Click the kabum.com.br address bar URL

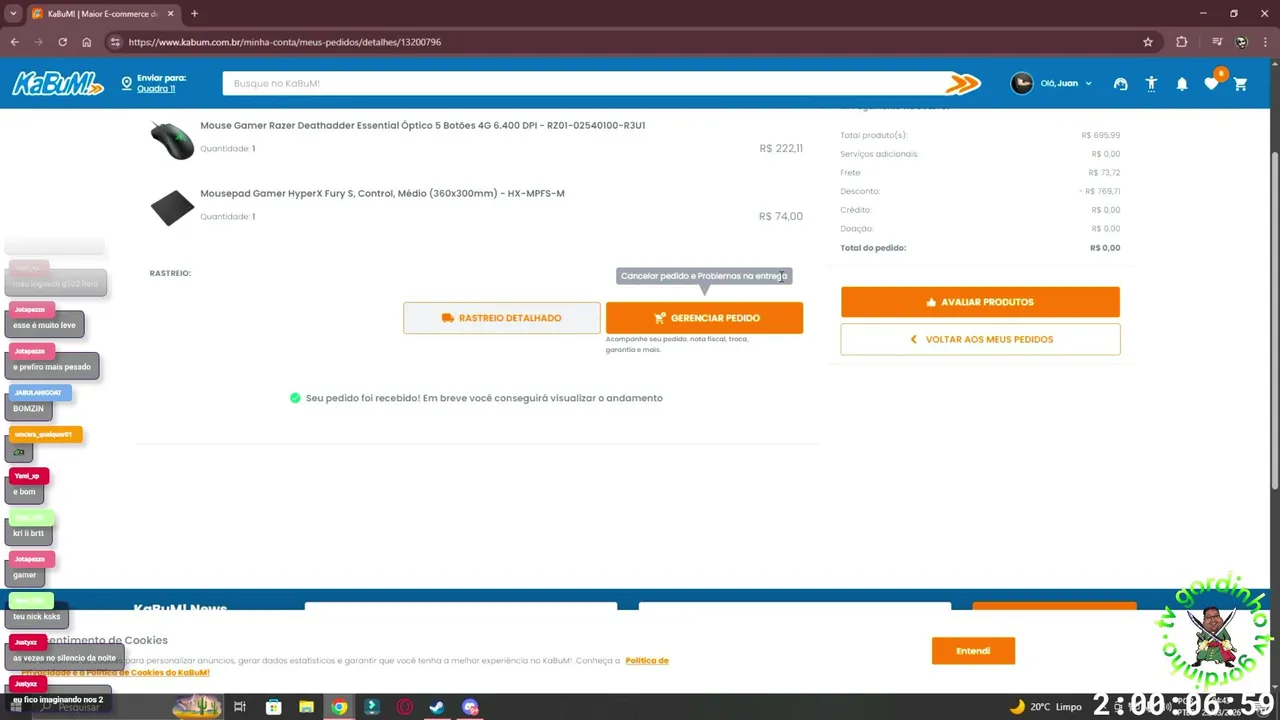coord(284,42)
